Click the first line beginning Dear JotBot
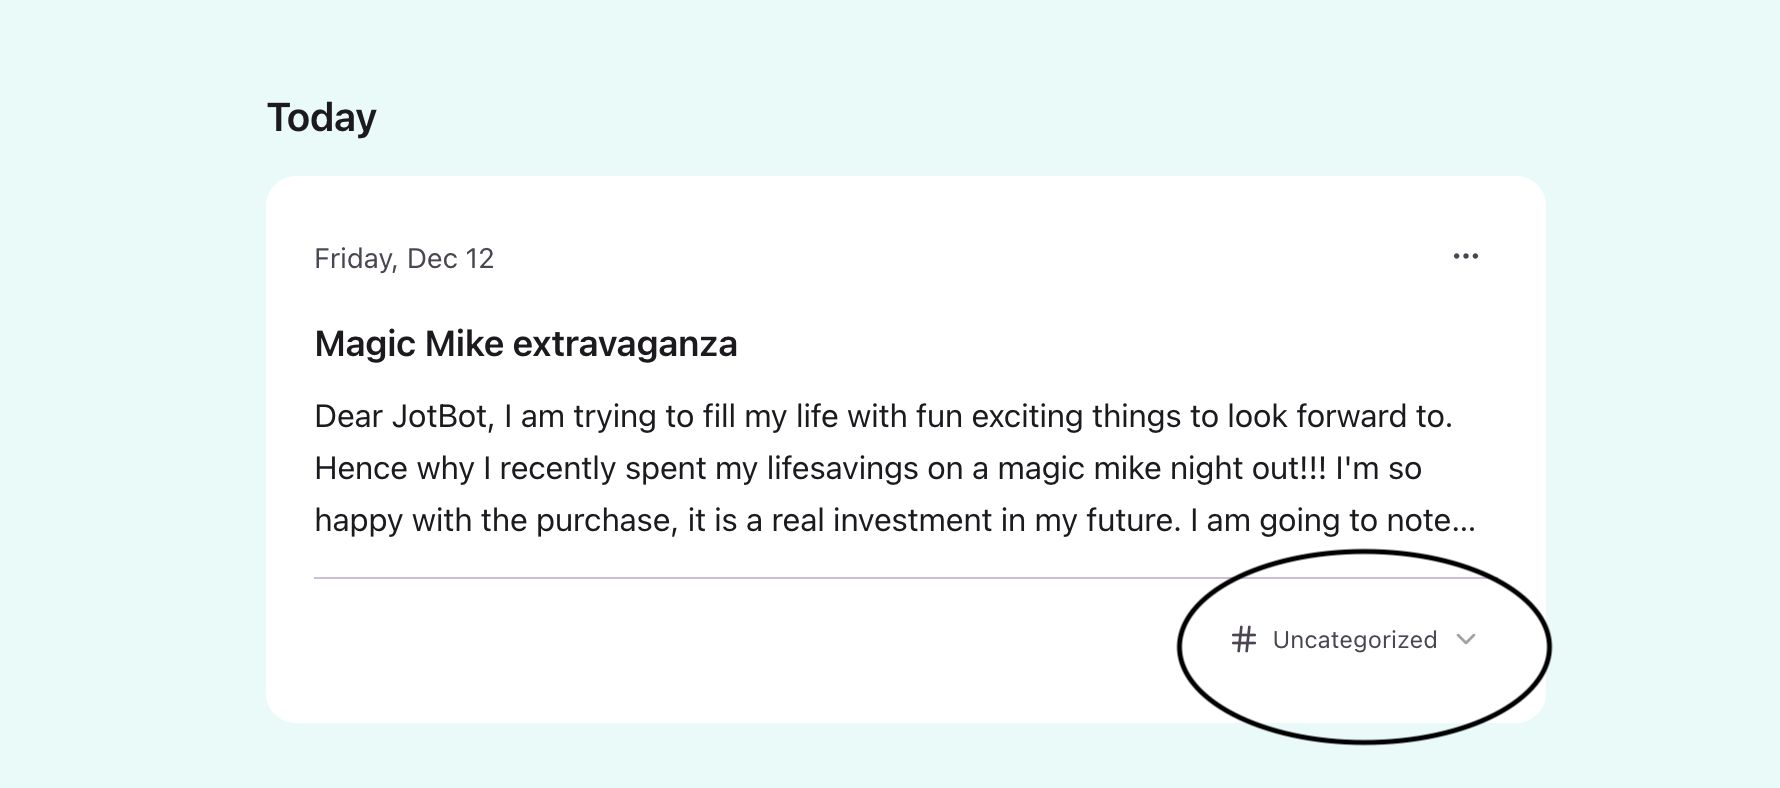The image size is (1780, 788). [x=882, y=416]
